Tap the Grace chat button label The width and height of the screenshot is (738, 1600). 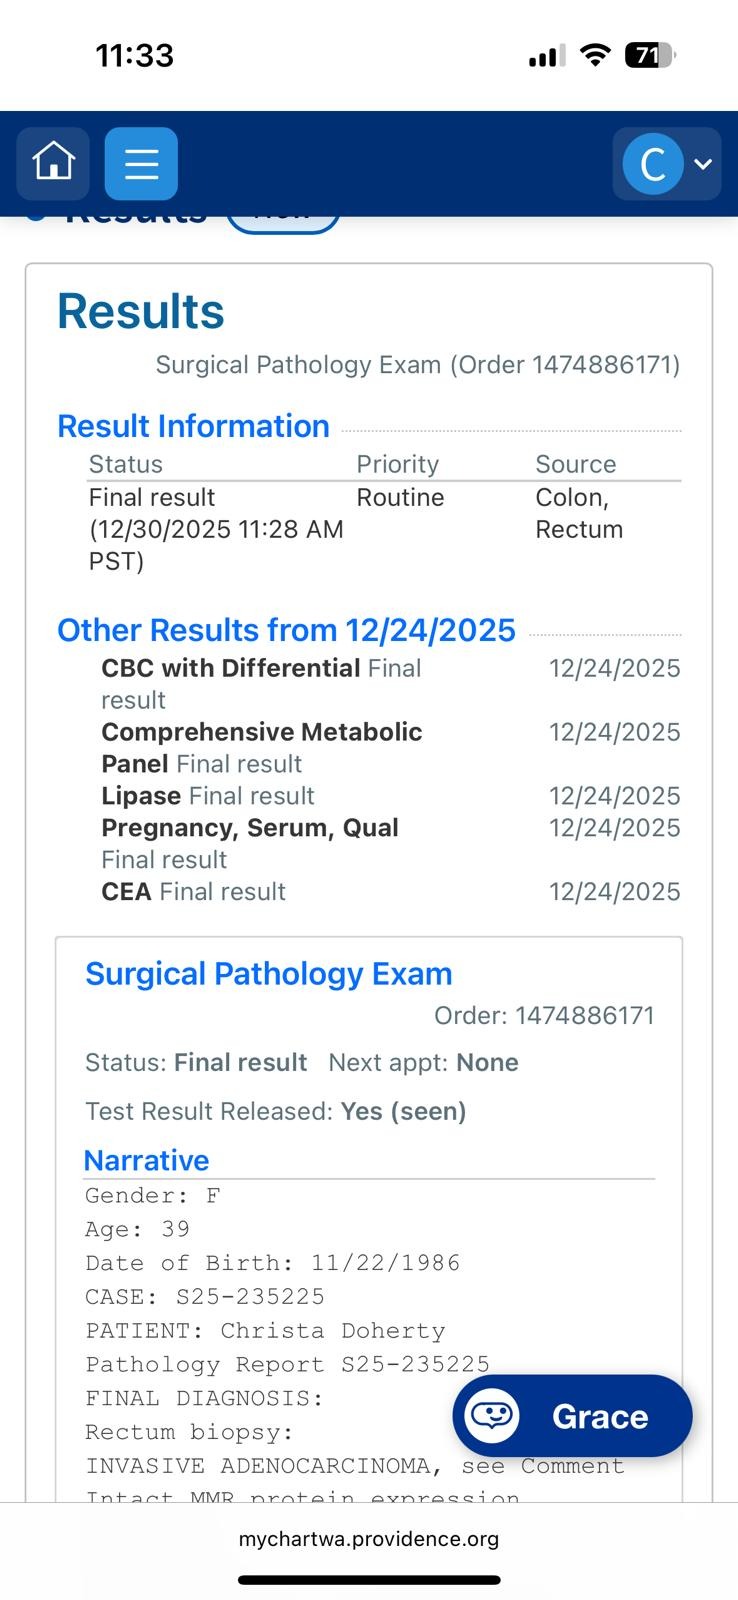tap(600, 1417)
